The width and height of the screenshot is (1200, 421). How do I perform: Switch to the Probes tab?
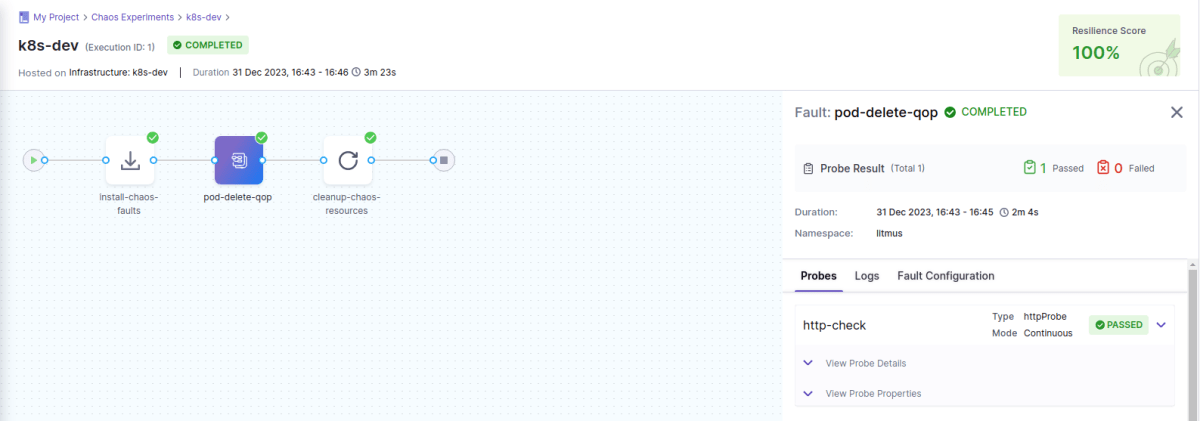[819, 276]
